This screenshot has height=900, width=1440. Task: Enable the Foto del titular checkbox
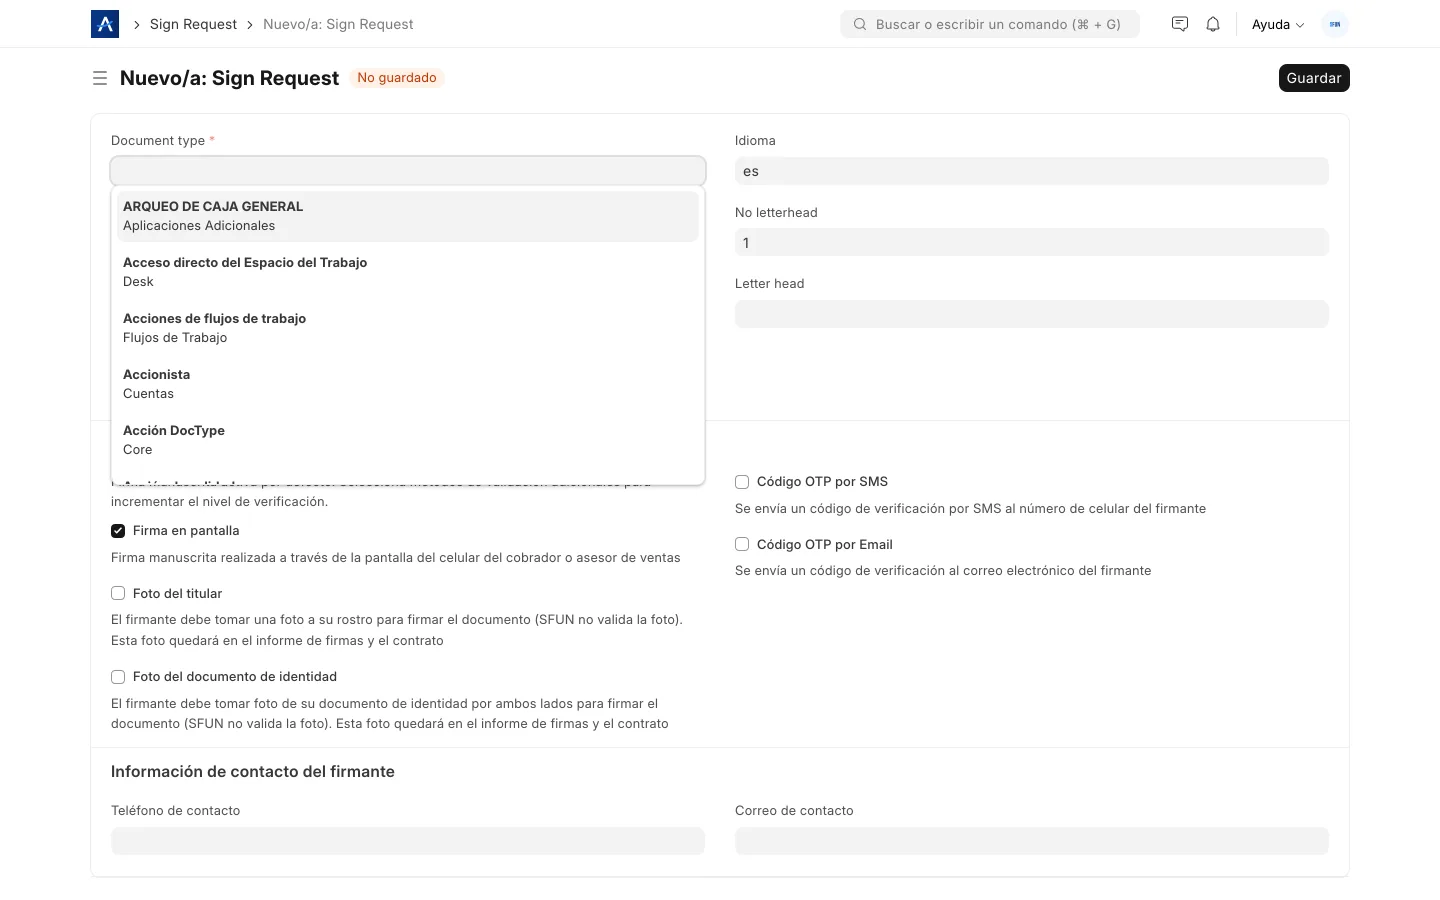pyautogui.click(x=118, y=593)
